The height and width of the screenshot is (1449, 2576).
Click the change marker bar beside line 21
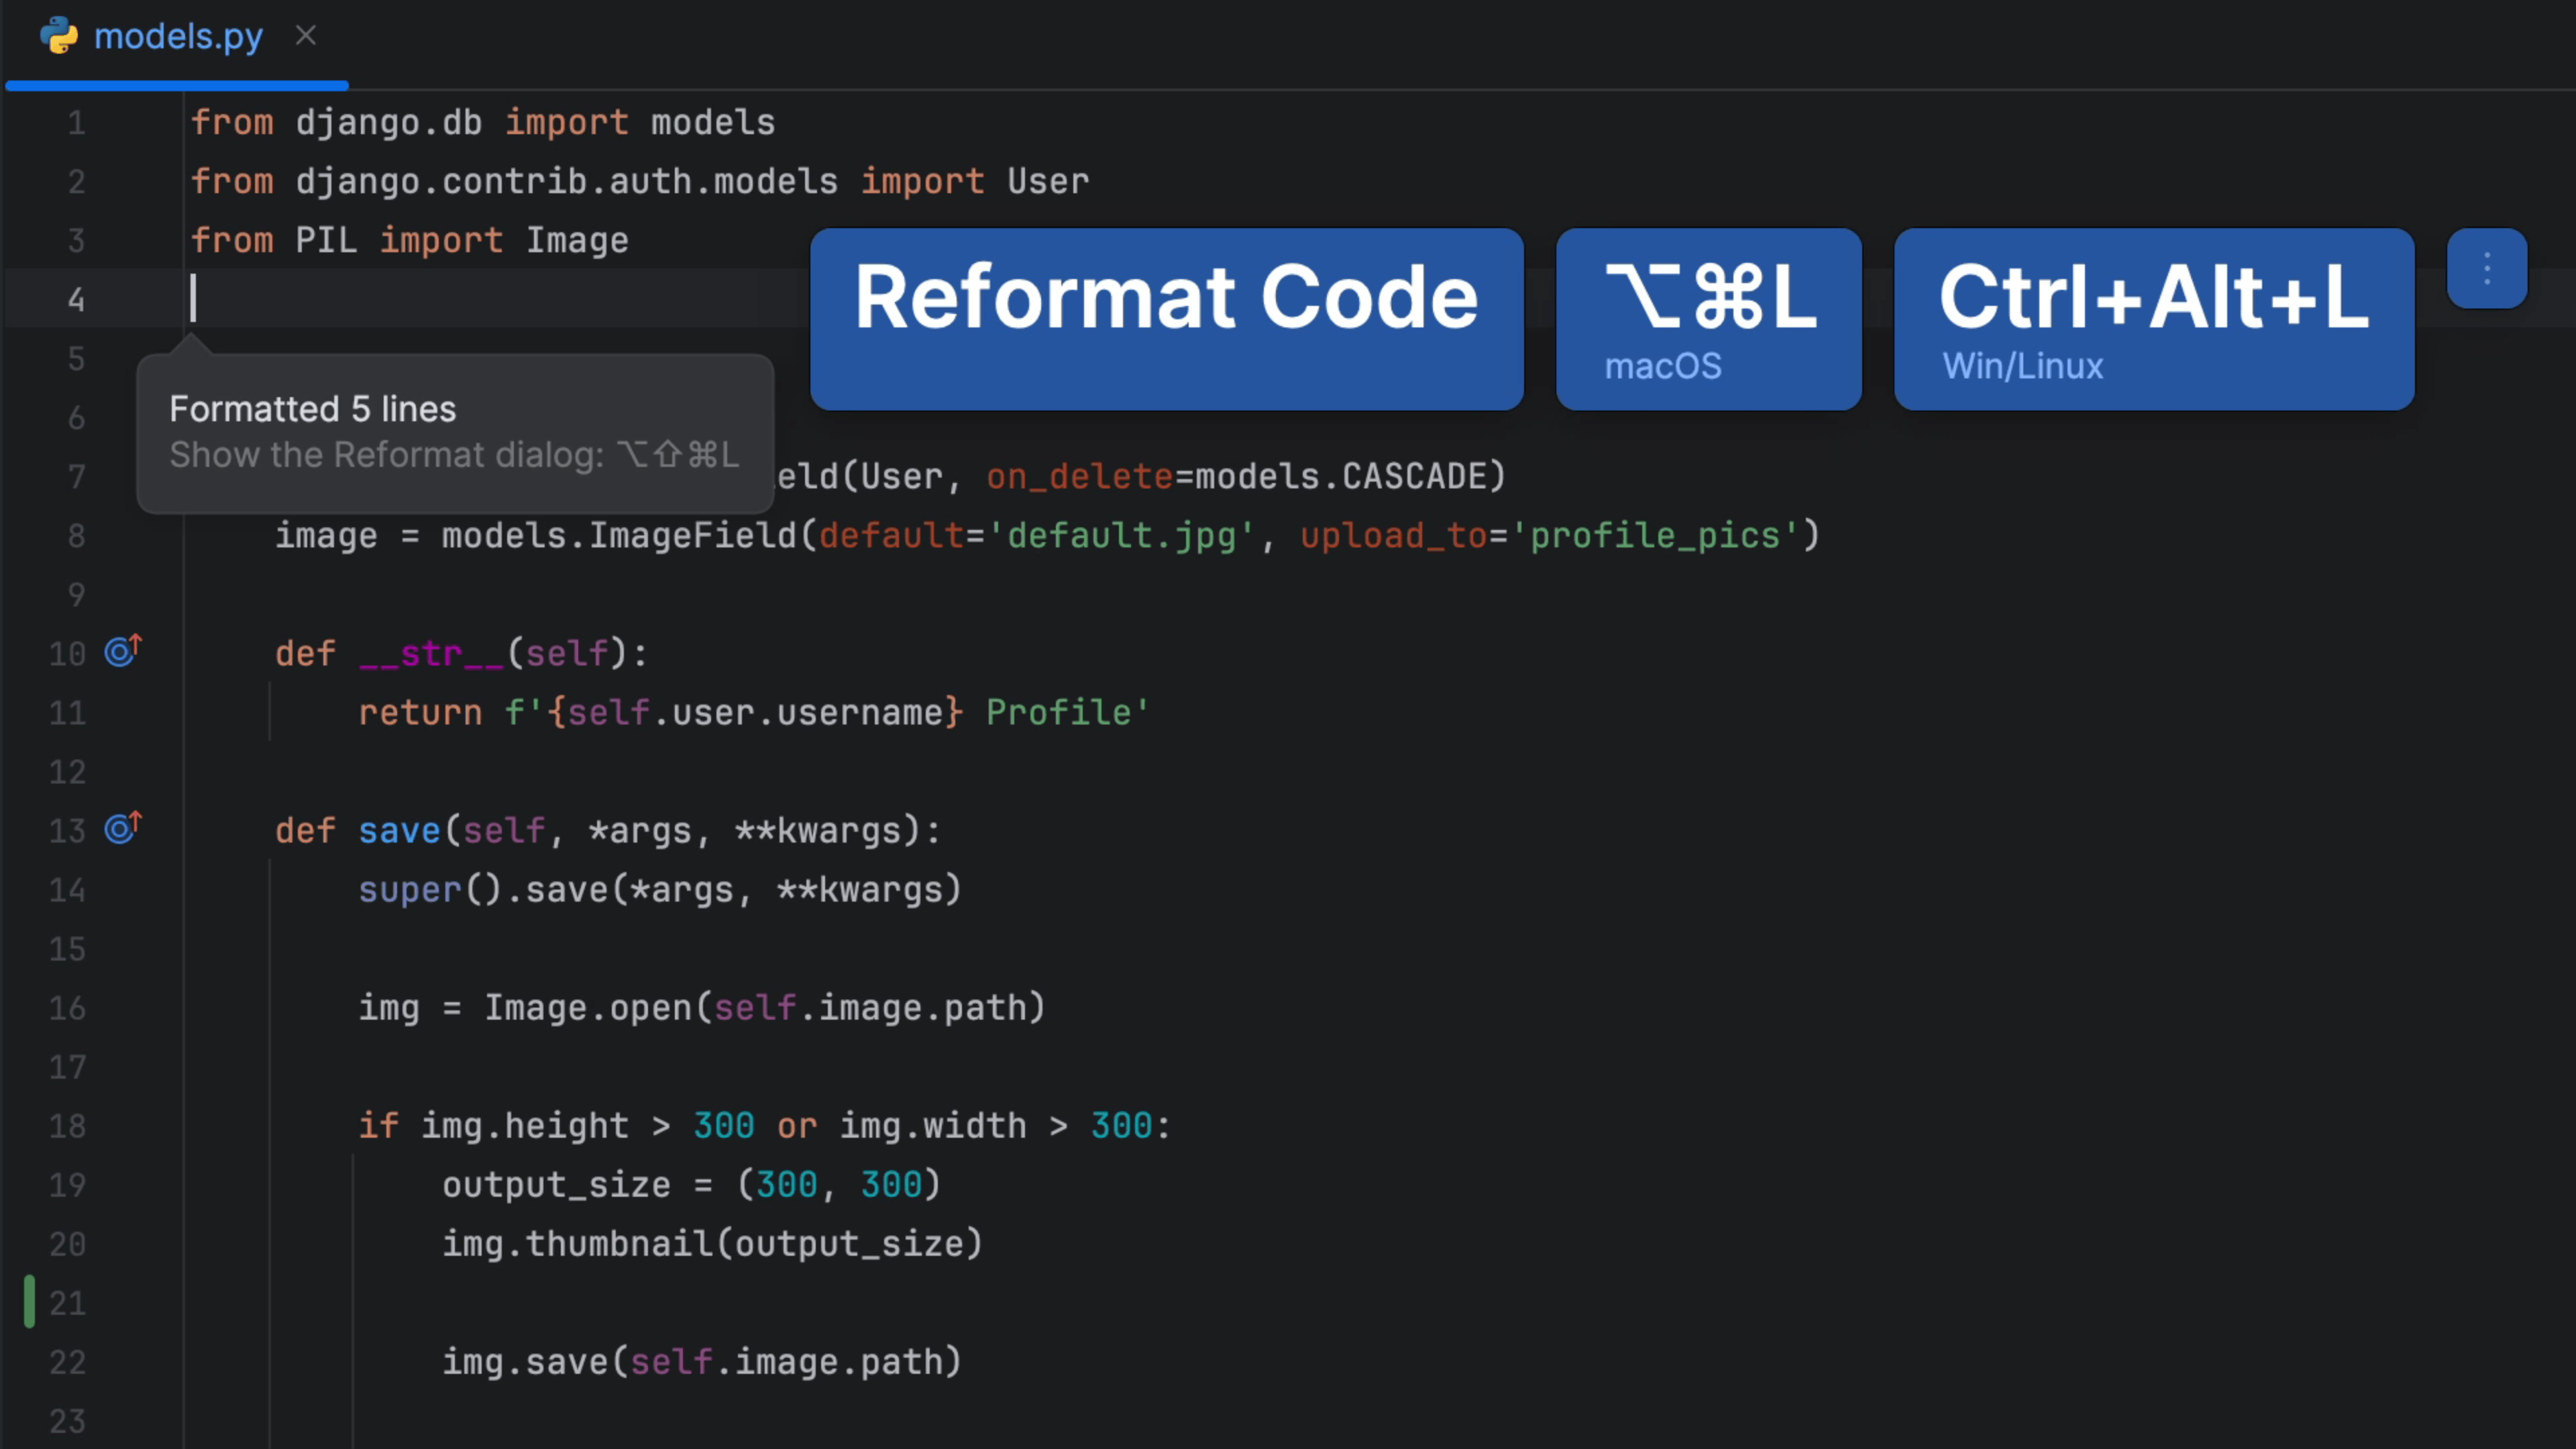click(29, 1301)
